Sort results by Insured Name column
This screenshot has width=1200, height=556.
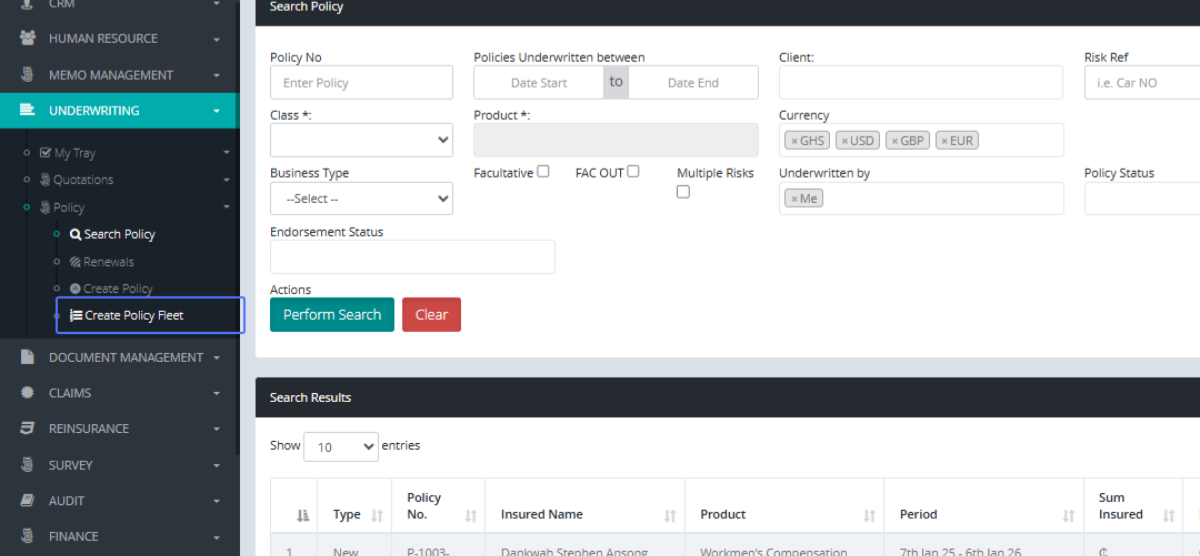tap(584, 515)
